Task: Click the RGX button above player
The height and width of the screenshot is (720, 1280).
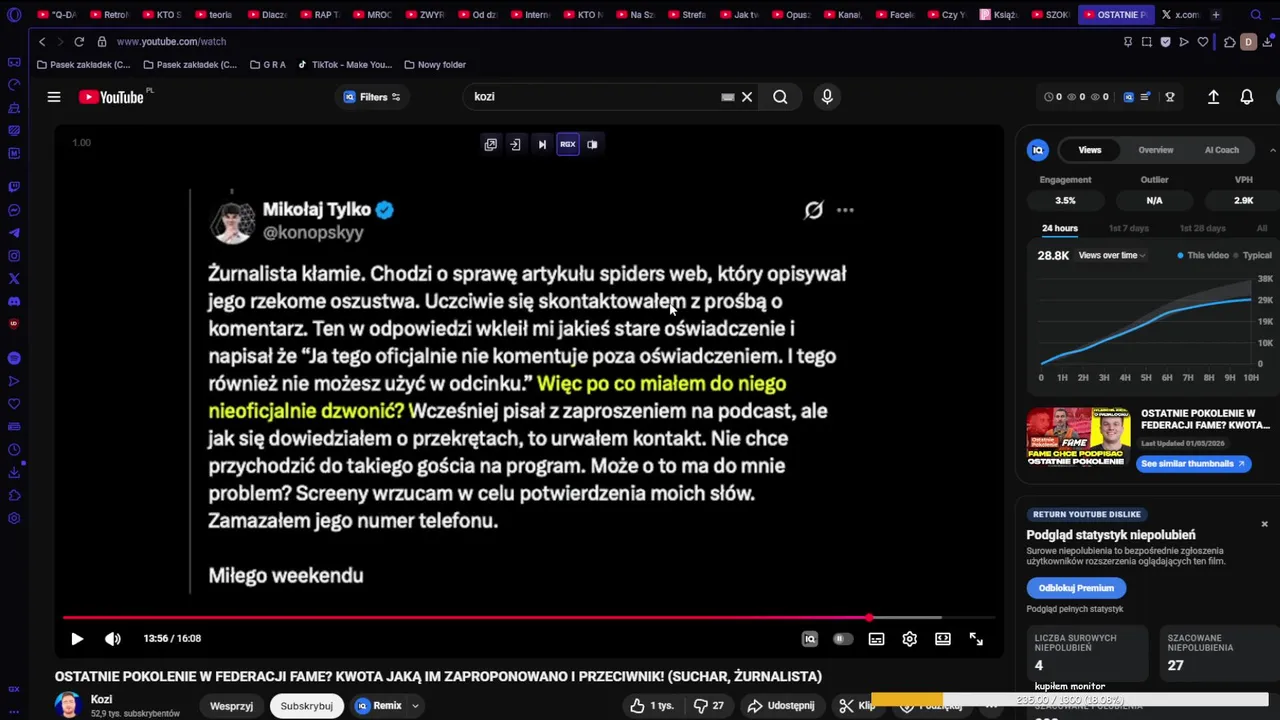Action: tap(567, 144)
